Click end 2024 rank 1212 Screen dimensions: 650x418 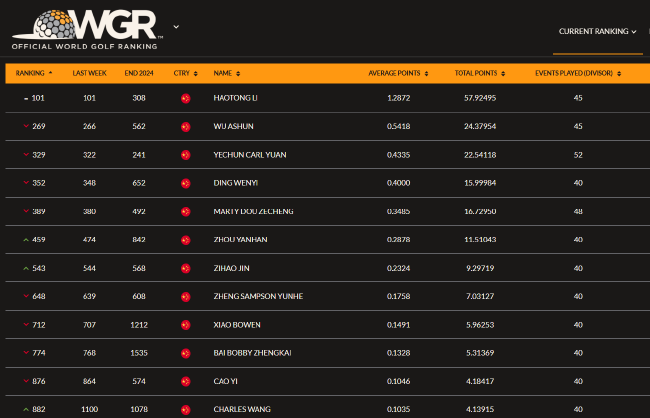(139, 325)
